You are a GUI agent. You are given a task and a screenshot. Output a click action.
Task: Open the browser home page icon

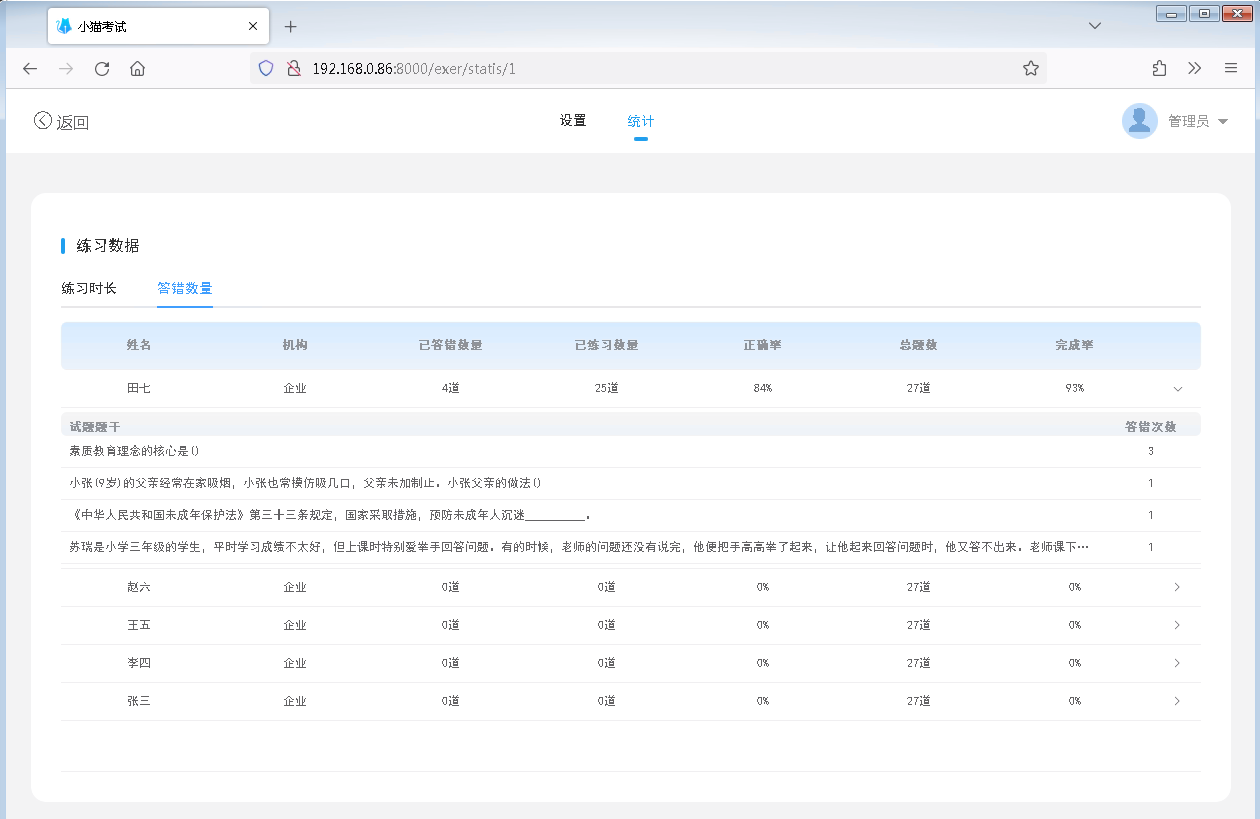click(x=138, y=69)
